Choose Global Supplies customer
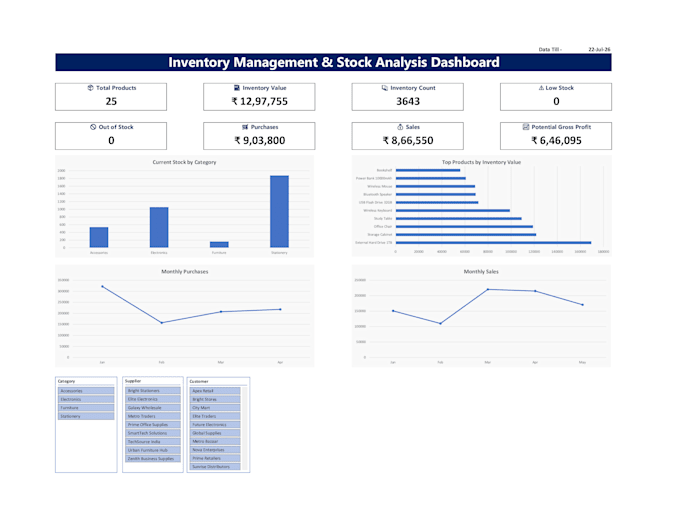The height and width of the screenshot is (525, 680). click(x=215, y=433)
